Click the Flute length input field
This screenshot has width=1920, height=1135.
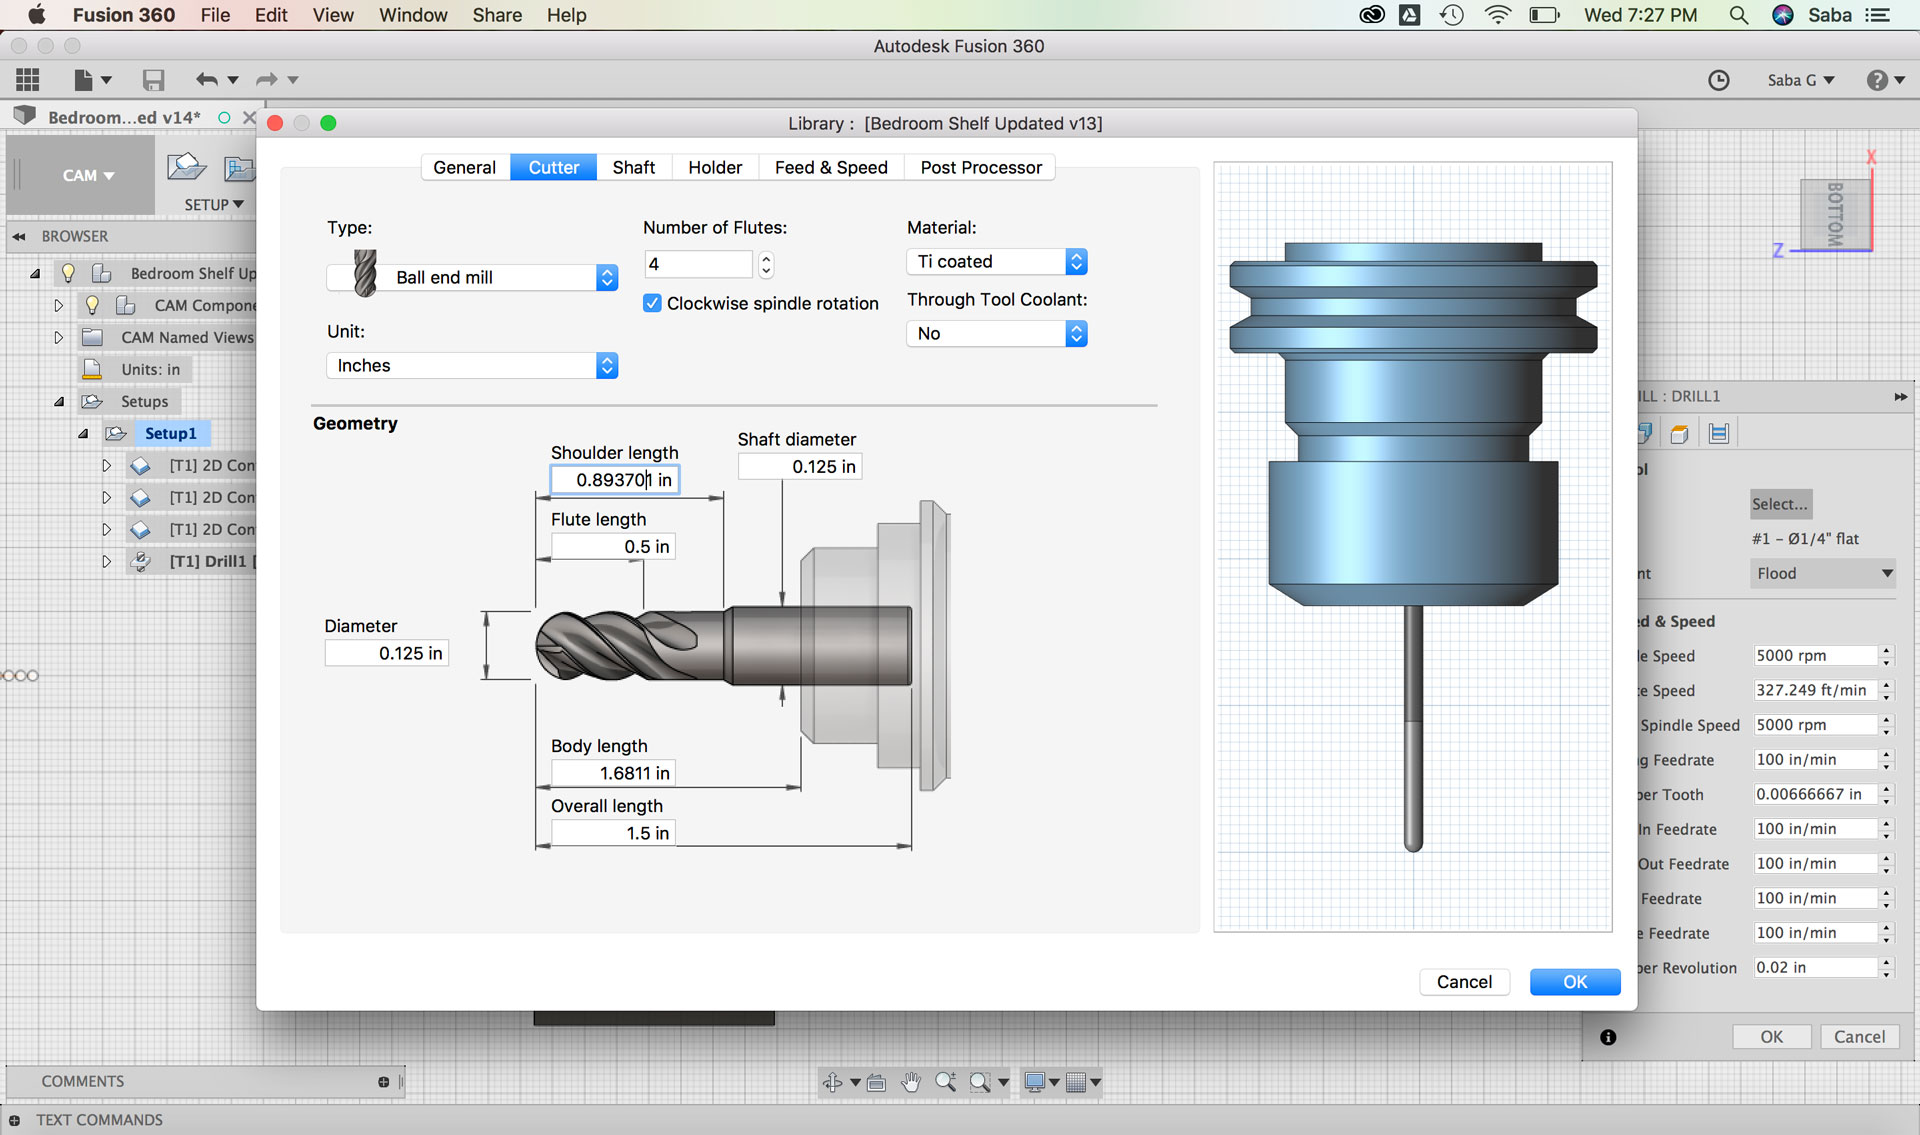coord(612,547)
